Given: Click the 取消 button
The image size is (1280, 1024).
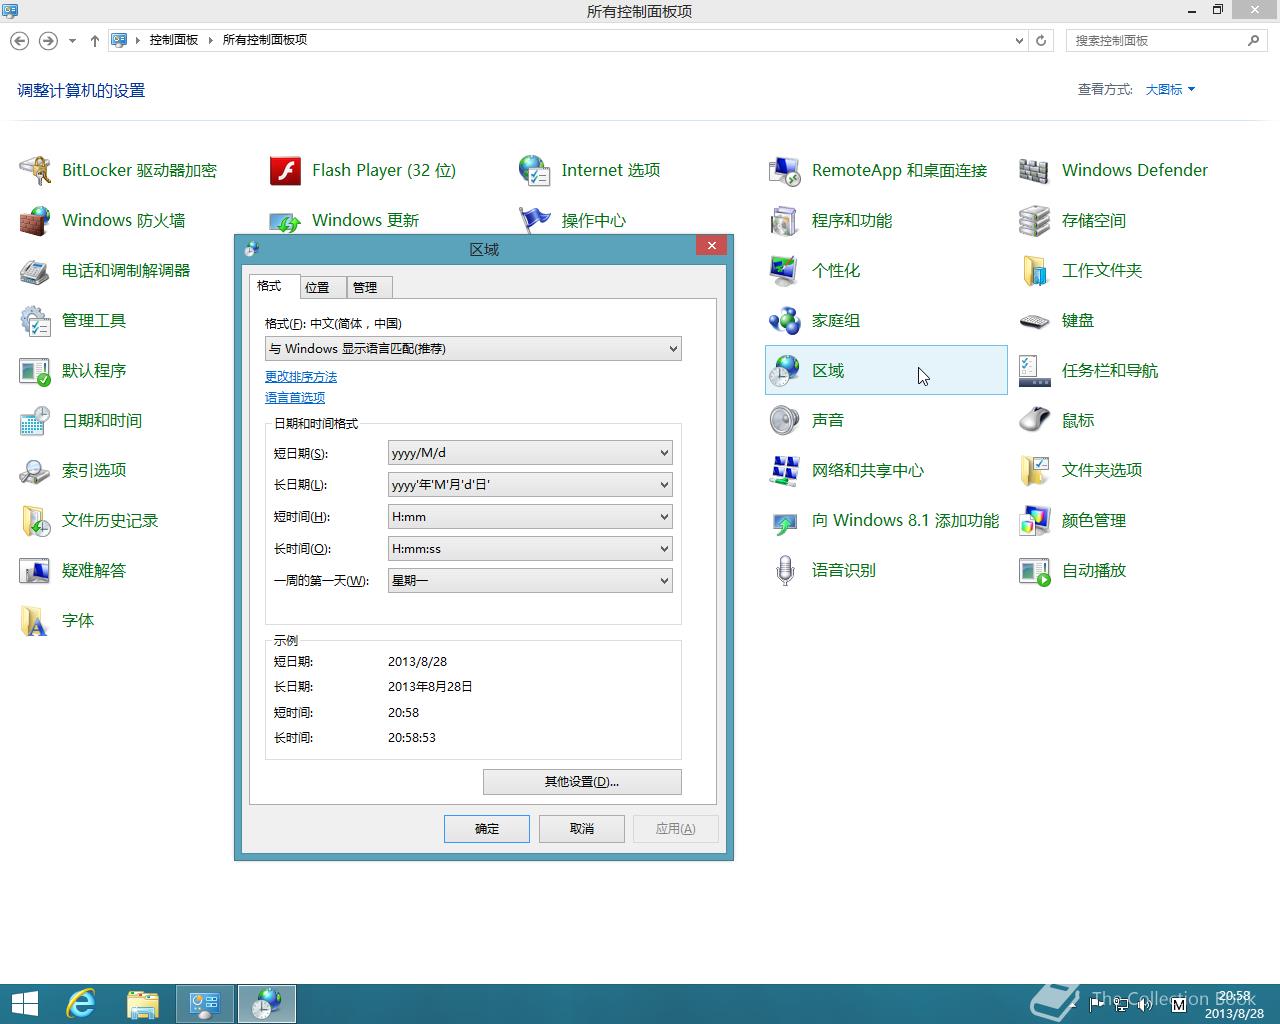Looking at the screenshot, I should (x=582, y=829).
